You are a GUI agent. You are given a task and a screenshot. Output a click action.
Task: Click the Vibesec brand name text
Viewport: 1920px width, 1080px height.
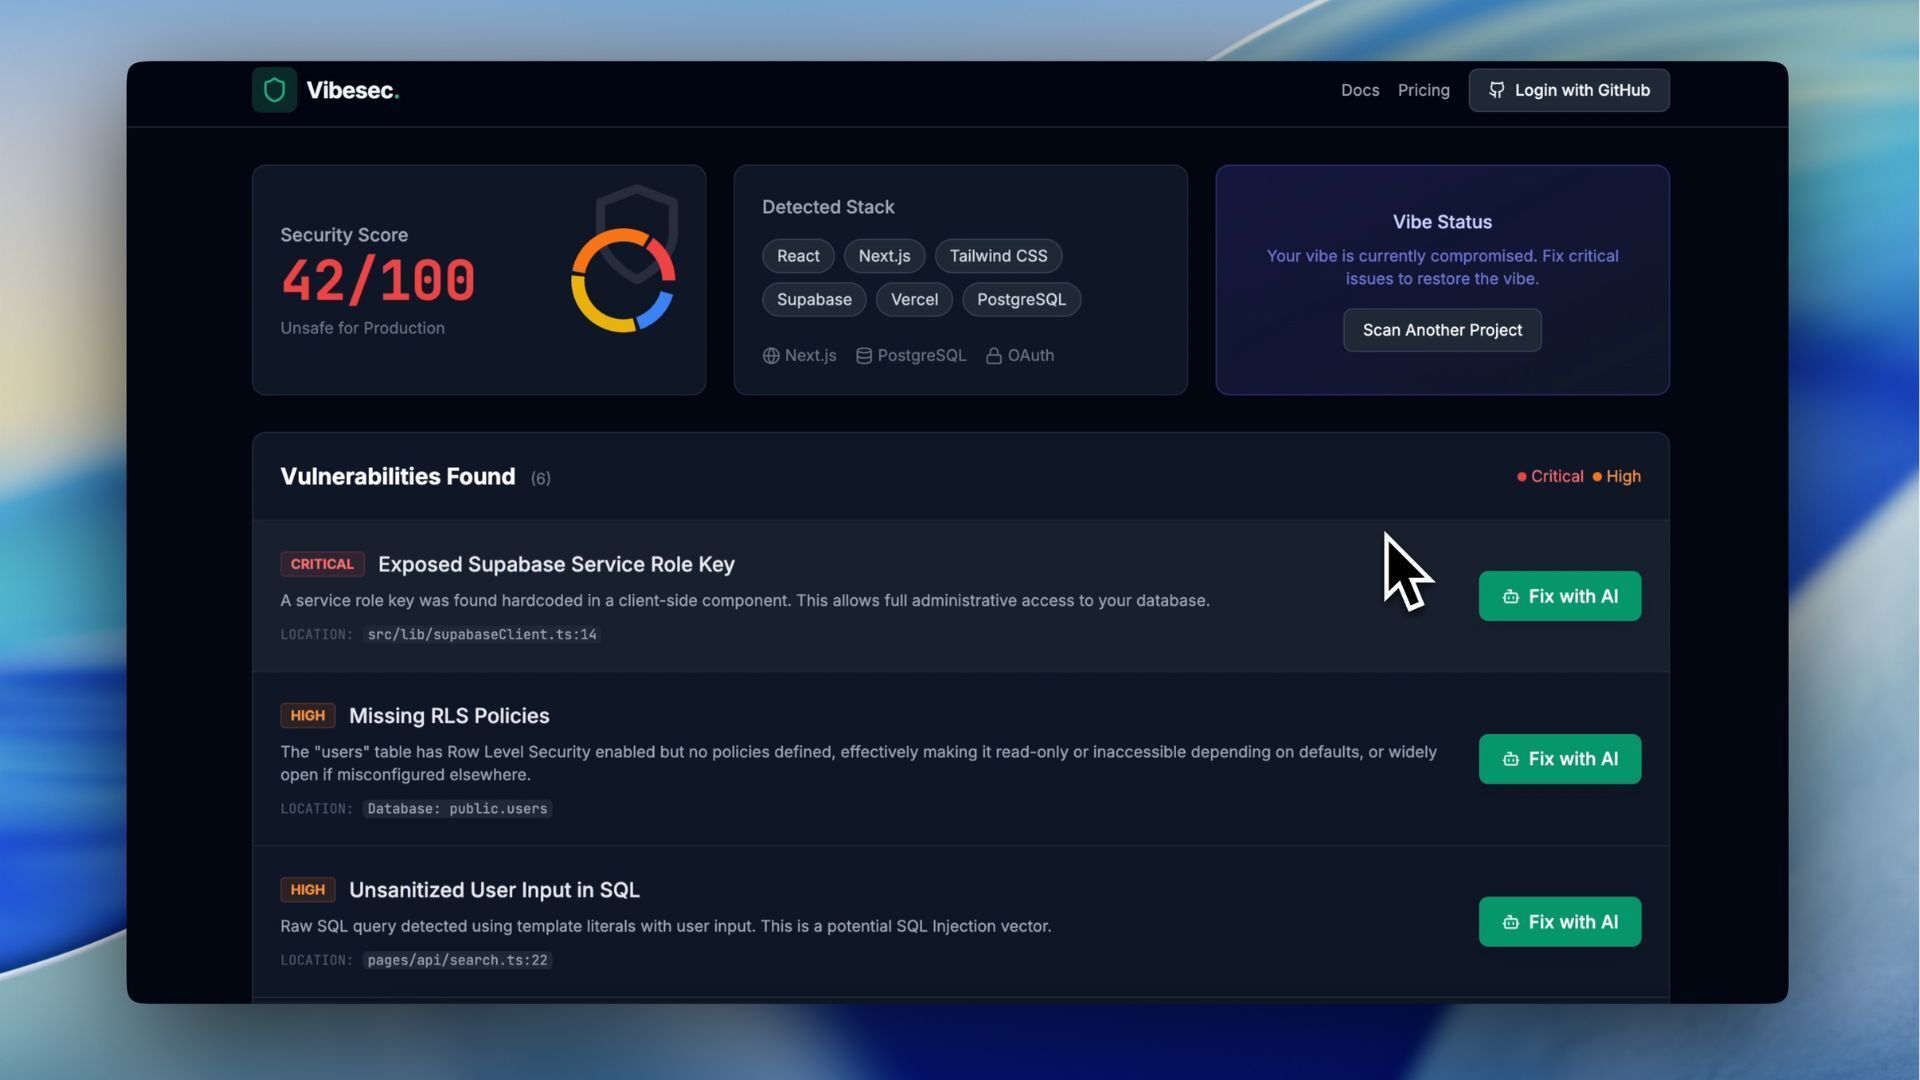point(352,90)
